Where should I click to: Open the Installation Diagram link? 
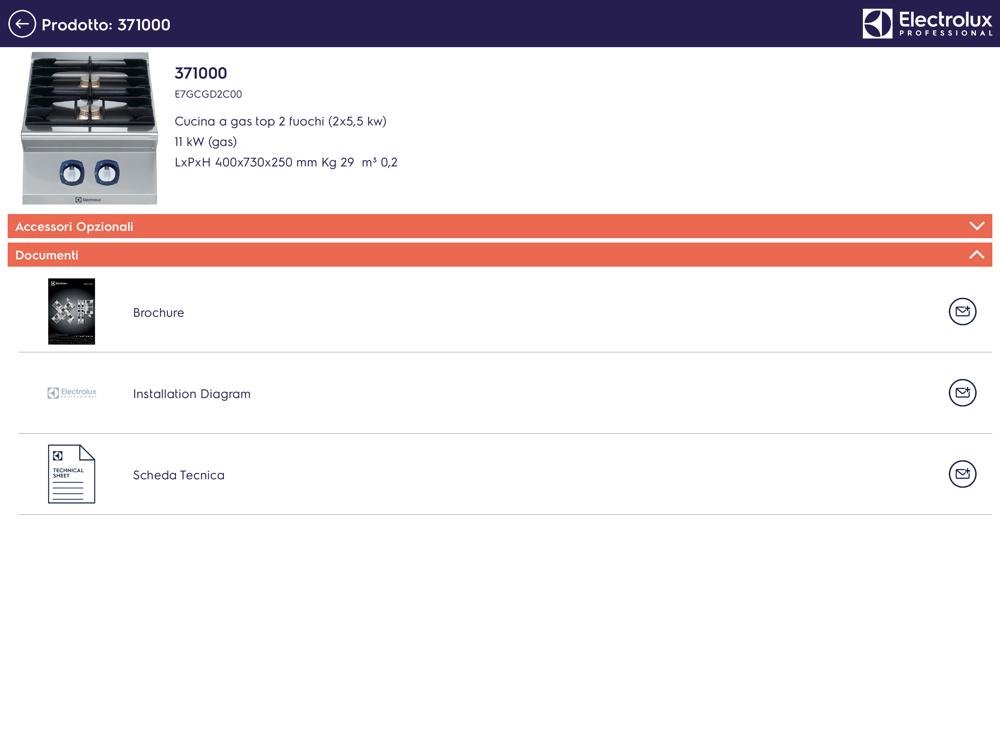click(x=191, y=394)
